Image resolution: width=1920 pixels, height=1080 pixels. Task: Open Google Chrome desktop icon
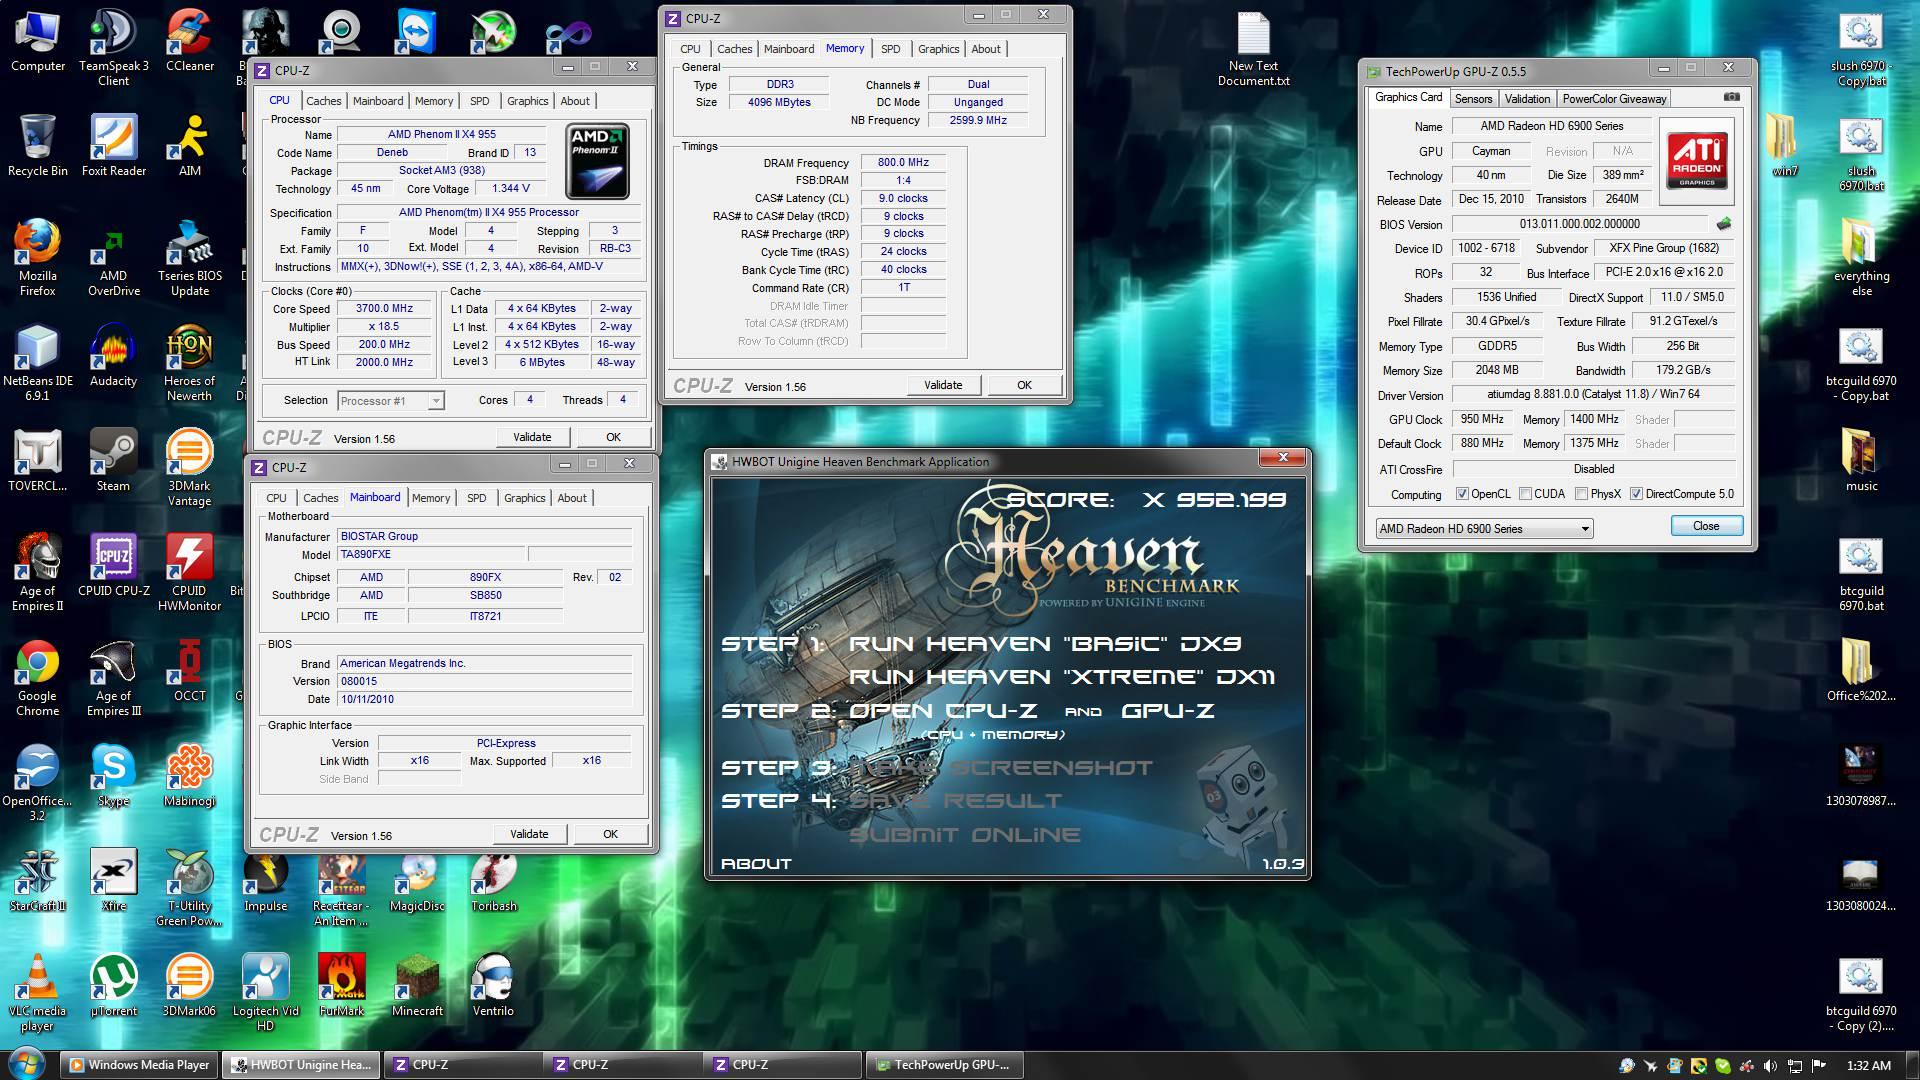pos(37,678)
